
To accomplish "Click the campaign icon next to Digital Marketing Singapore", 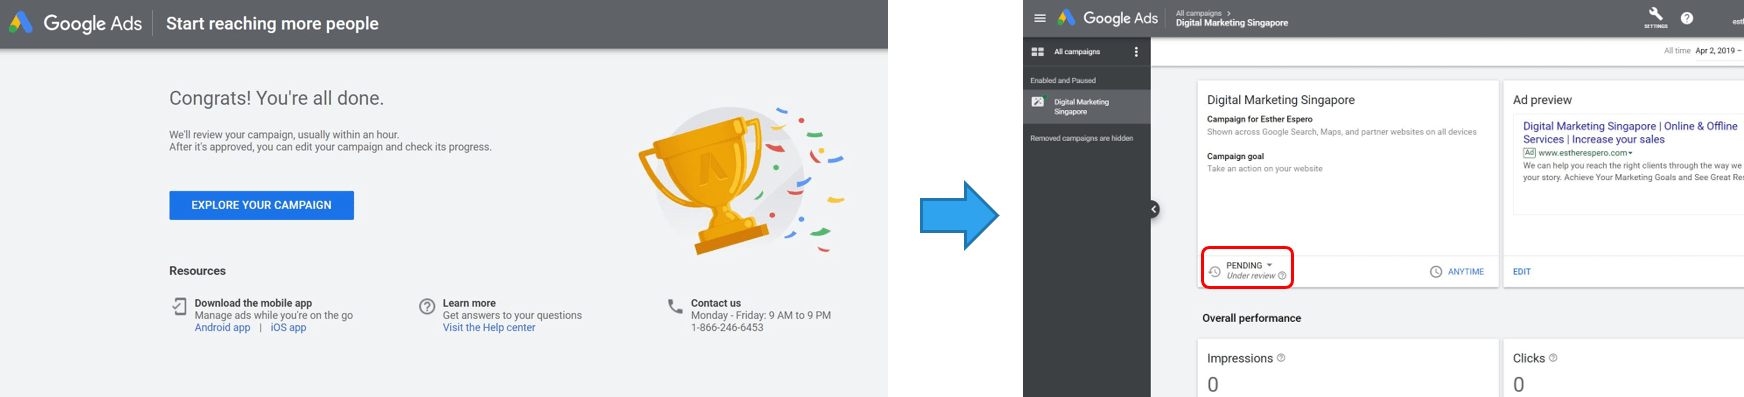I will click(1038, 102).
